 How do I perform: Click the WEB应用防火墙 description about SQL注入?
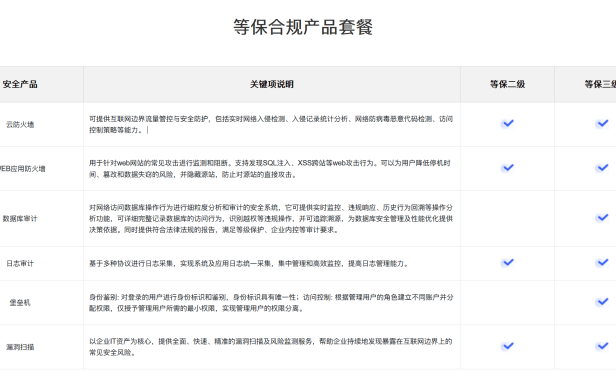pyautogui.click(x=270, y=169)
